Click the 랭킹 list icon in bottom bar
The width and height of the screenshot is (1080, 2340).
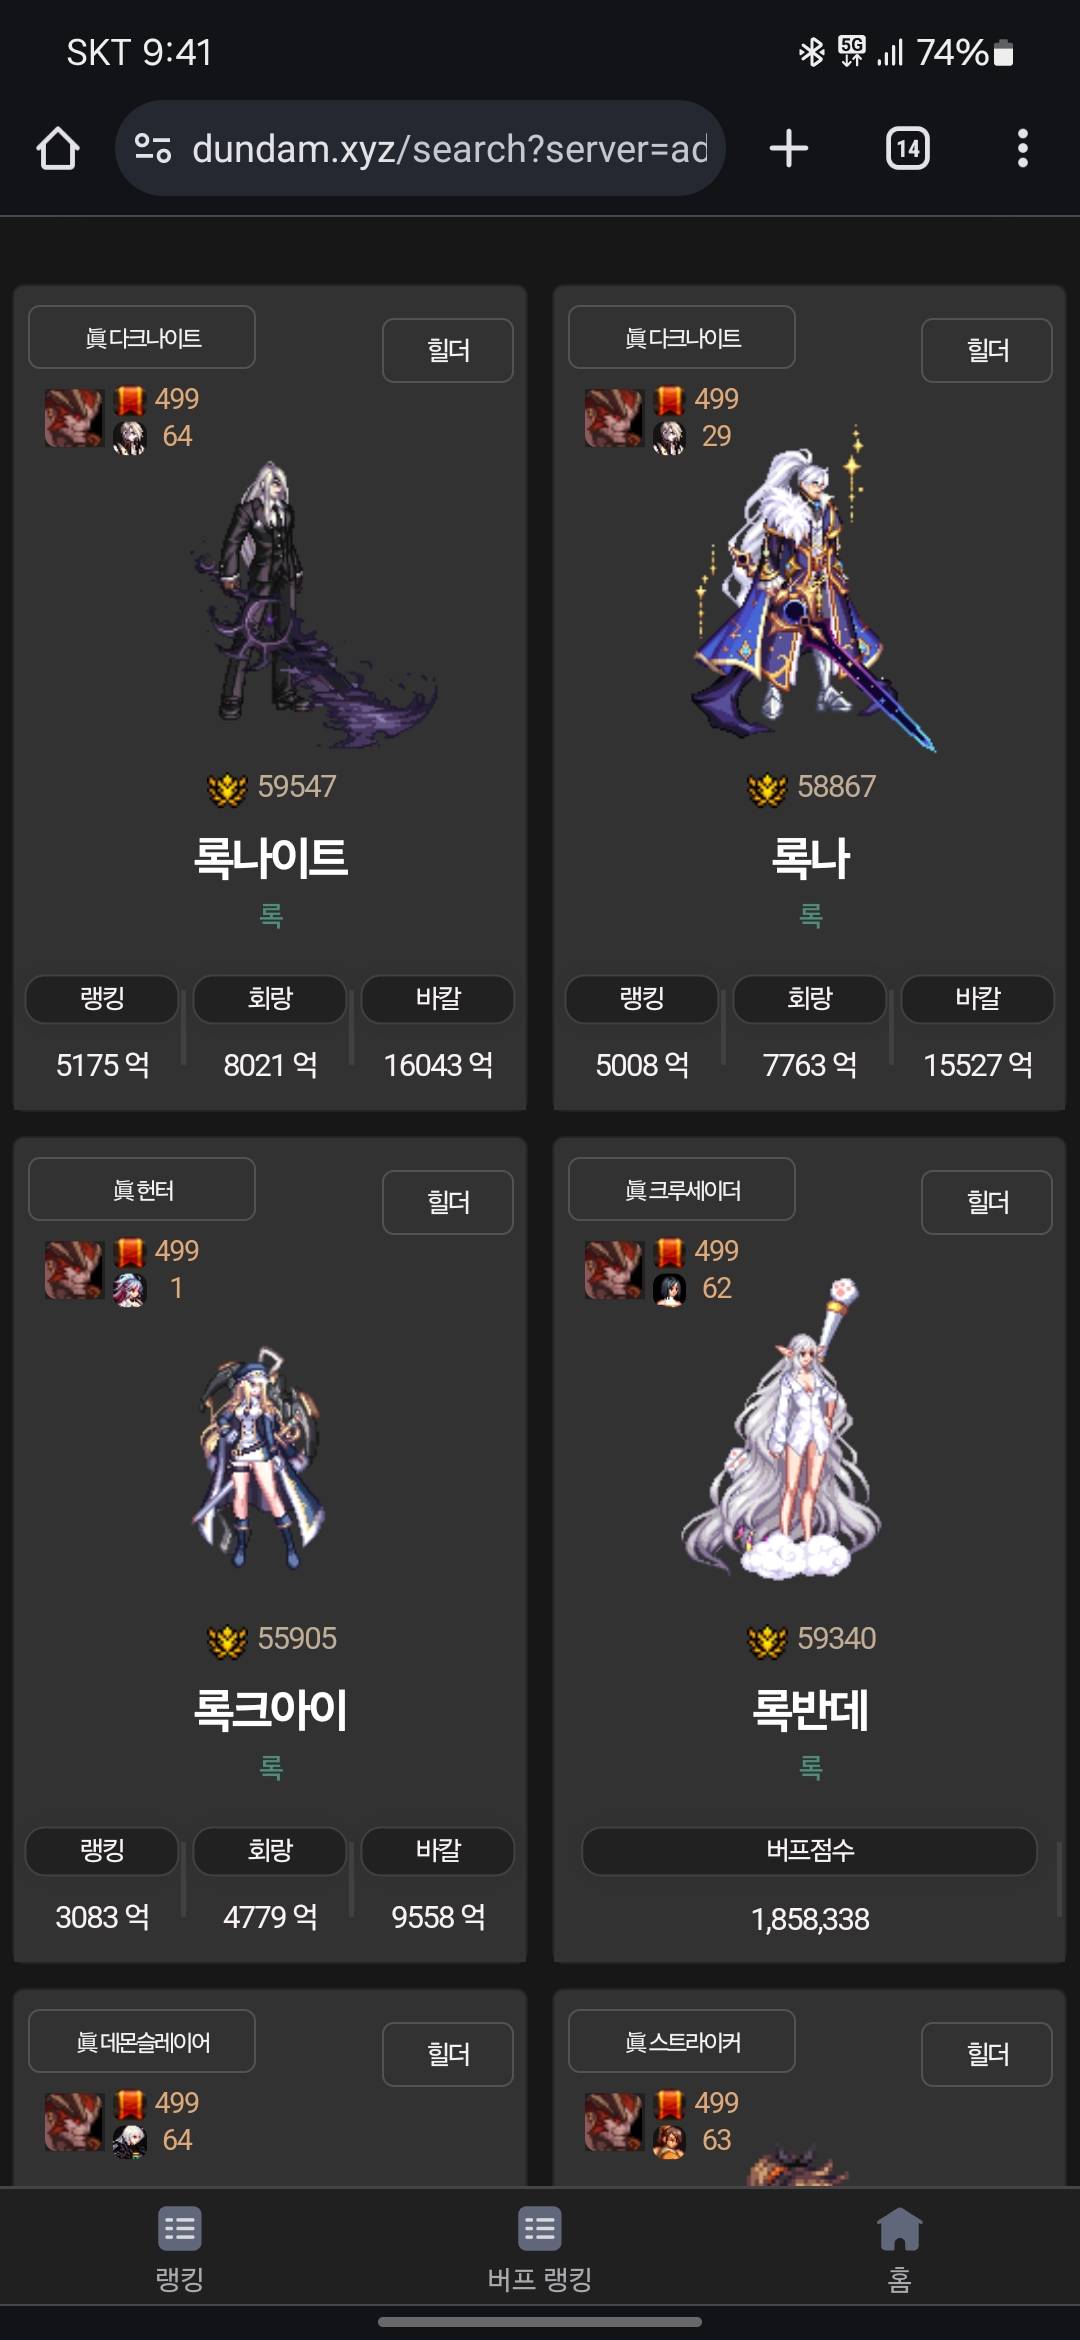point(180,2229)
